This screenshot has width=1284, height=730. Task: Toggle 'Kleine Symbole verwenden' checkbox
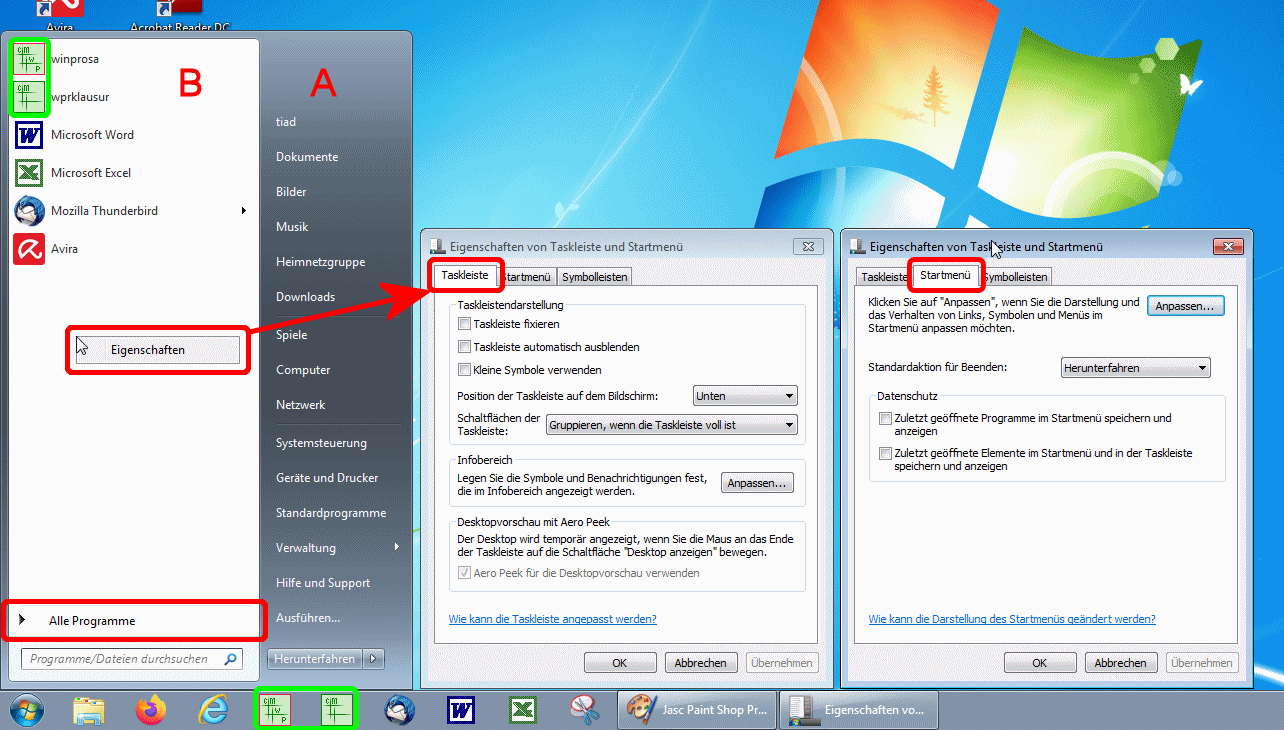[464, 370]
